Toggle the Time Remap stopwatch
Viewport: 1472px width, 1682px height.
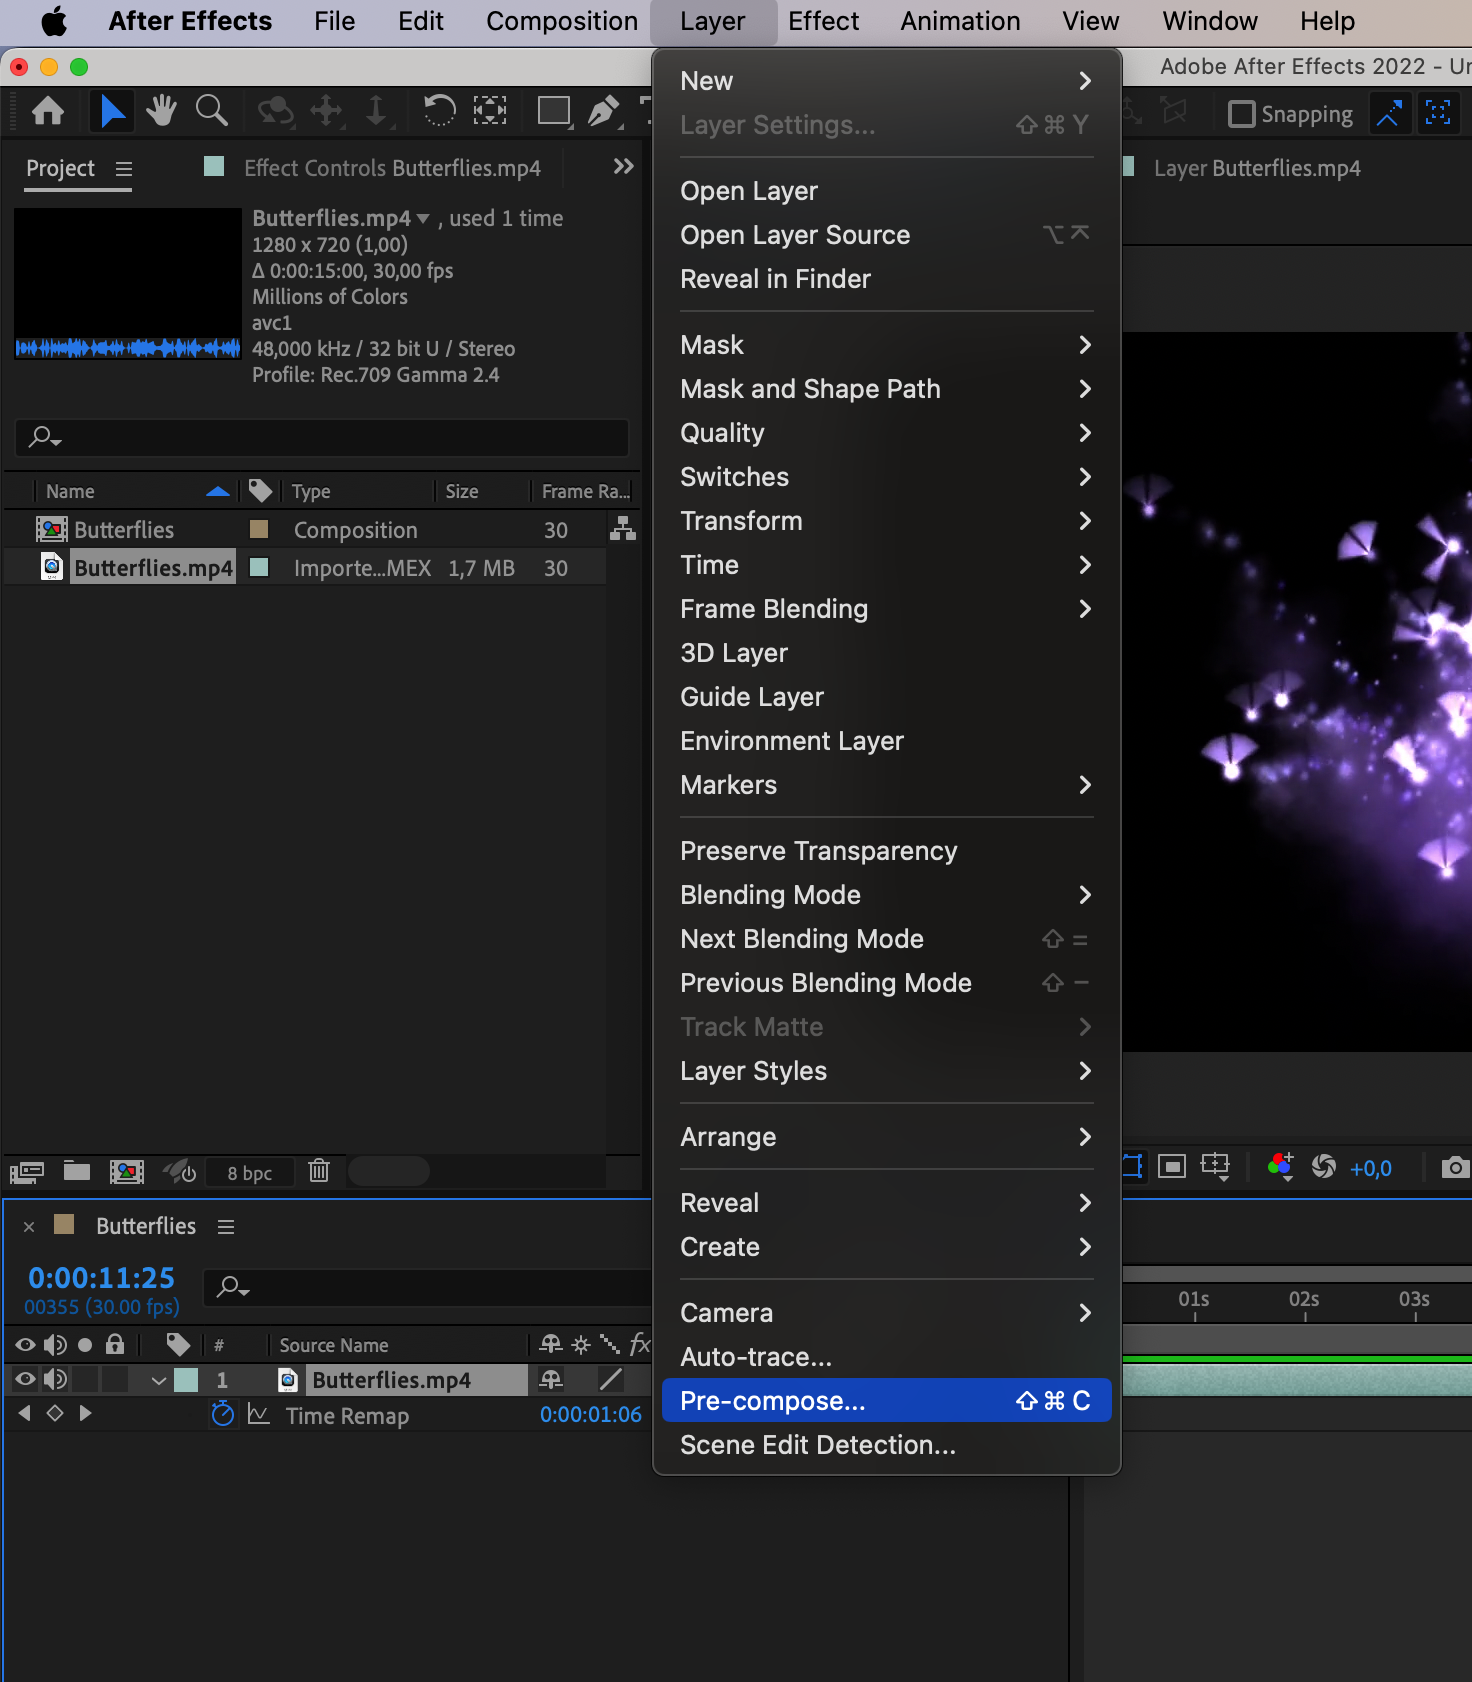(x=223, y=1414)
